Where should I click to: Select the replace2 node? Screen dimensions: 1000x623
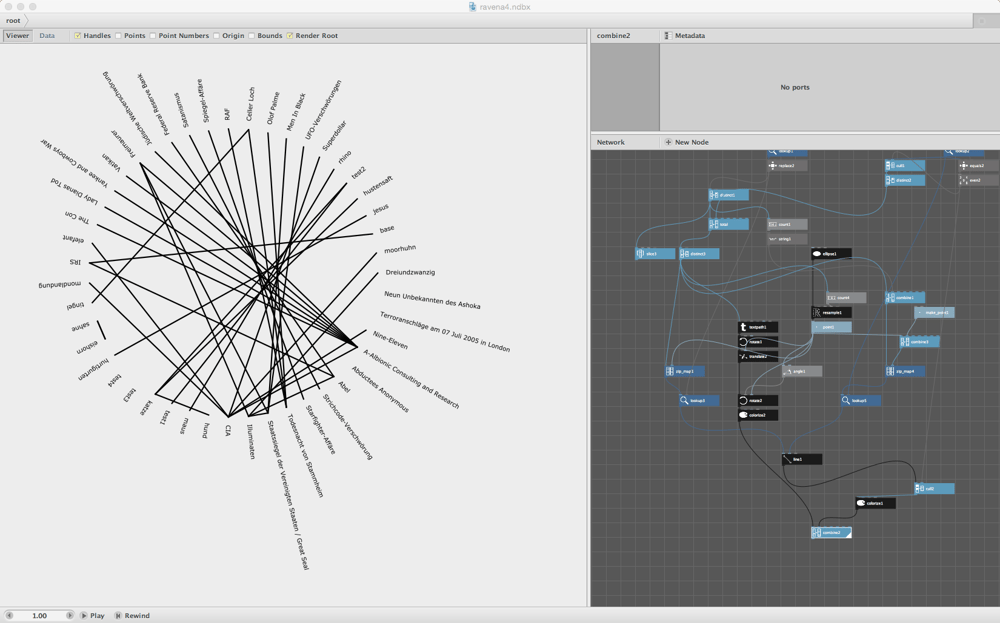[787, 166]
